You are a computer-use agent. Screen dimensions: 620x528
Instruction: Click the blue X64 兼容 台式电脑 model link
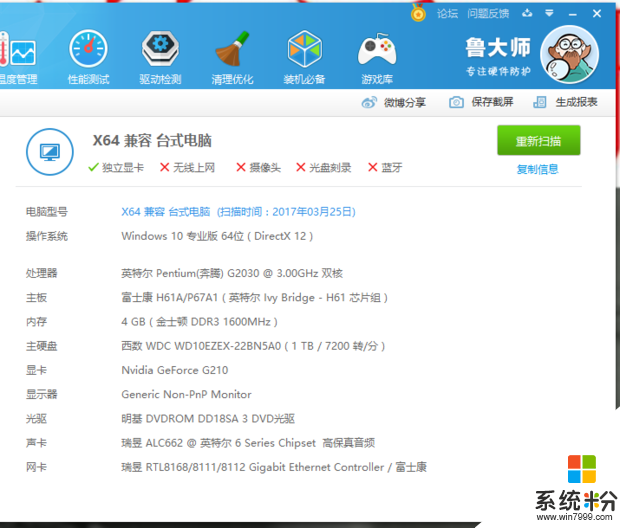coord(238,212)
